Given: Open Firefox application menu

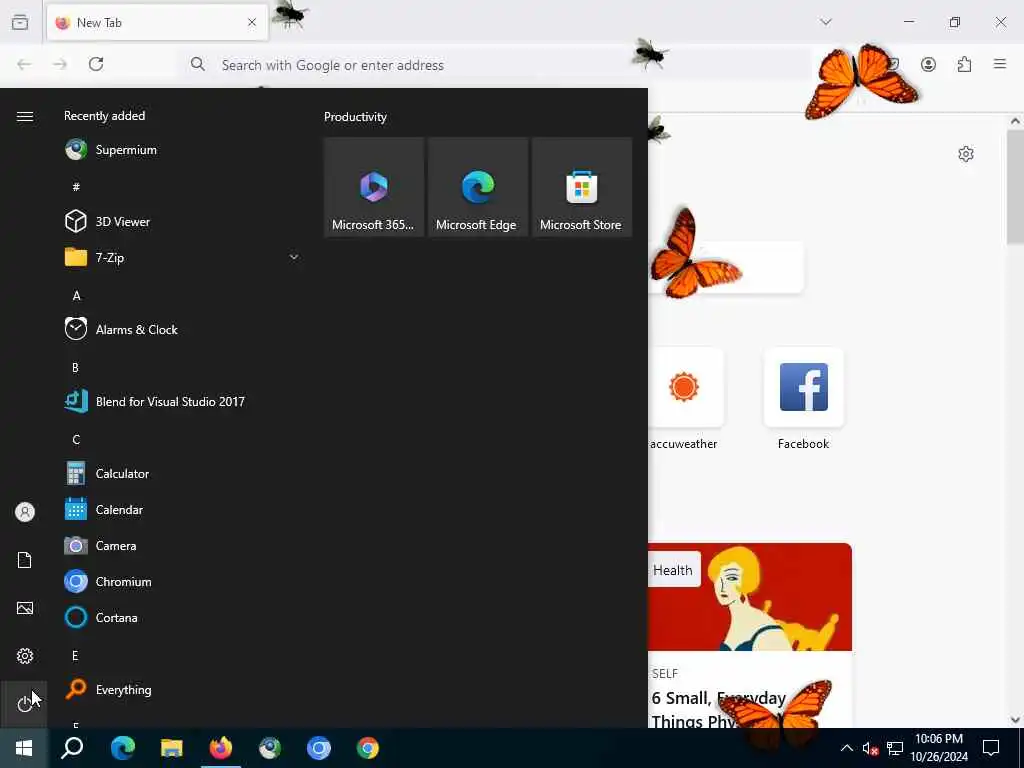Looking at the screenshot, I should (1000, 64).
